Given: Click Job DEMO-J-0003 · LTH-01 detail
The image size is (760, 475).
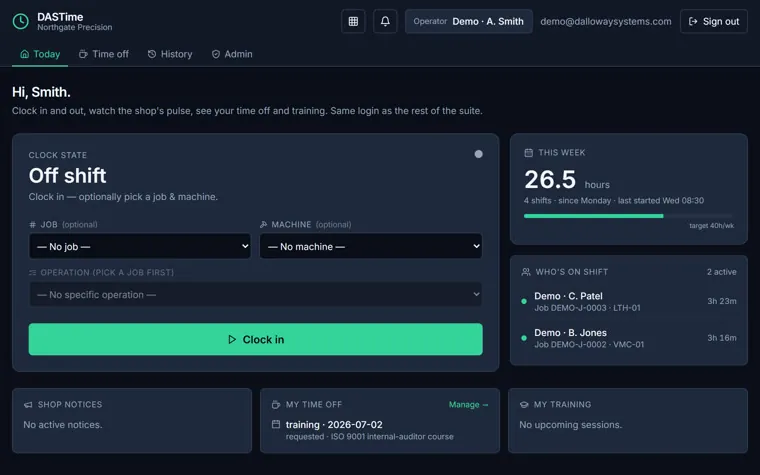Looking at the screenshot, I should (587, 308).
